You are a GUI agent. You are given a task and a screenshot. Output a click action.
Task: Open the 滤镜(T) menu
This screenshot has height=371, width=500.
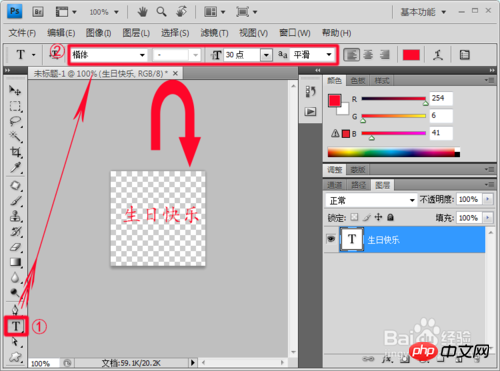pyautogui.click(x=214, y=33)
